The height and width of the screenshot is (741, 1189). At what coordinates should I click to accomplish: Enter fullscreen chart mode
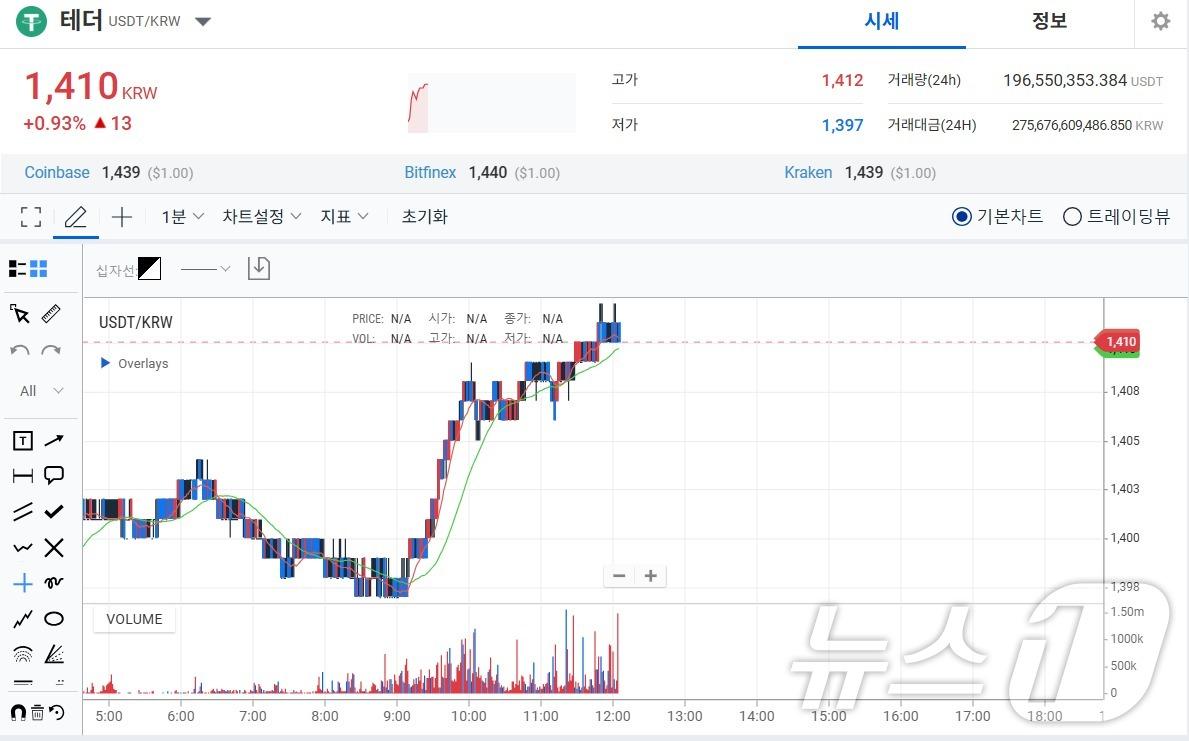[x=31, y=217]
